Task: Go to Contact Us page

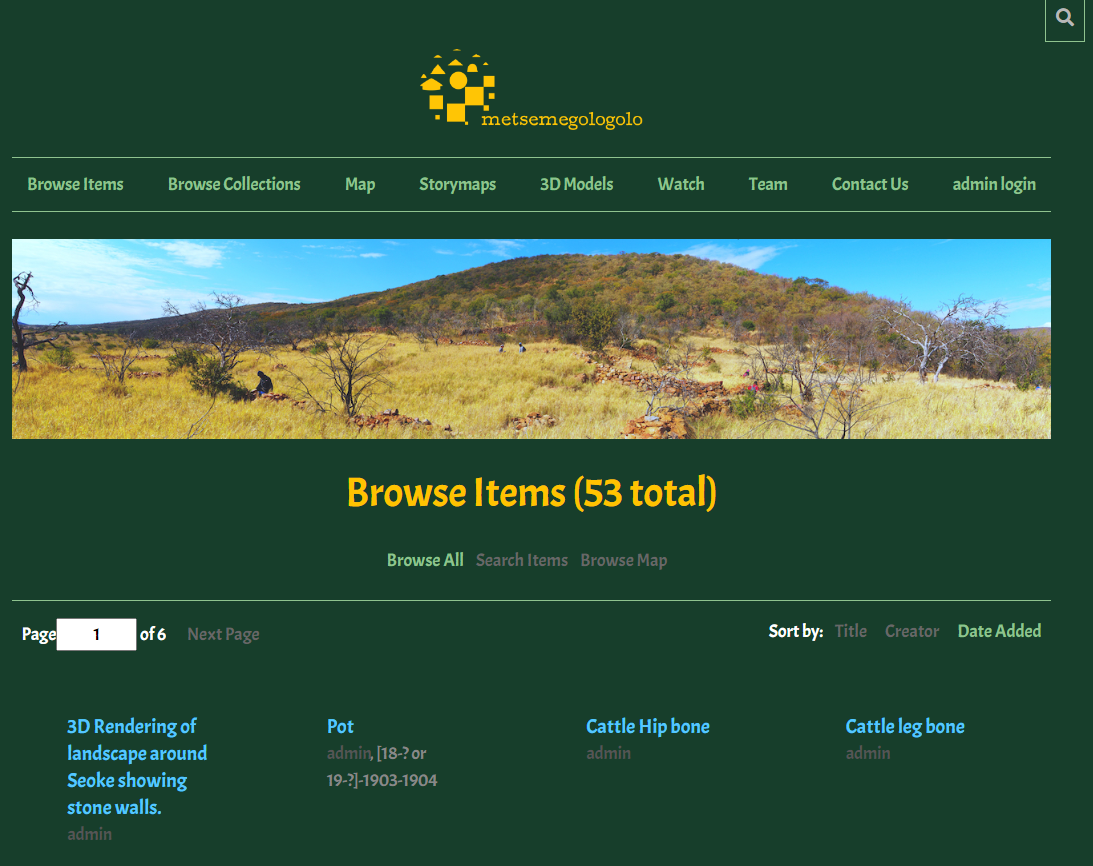Action: pos(870,184)
